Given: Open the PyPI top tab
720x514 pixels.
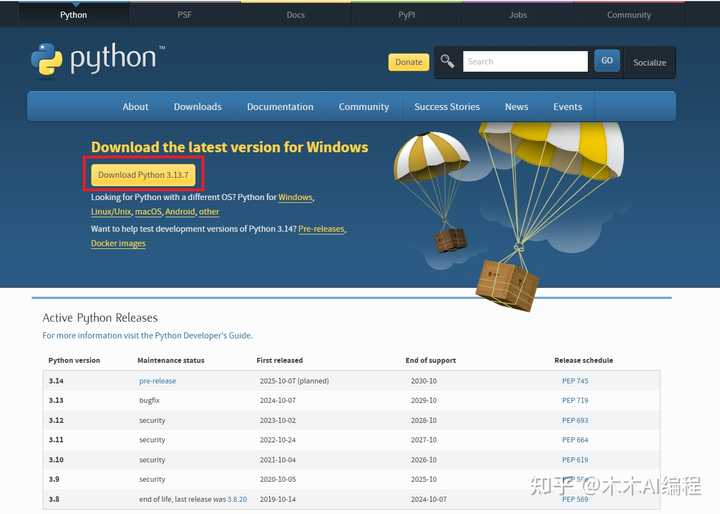Looking at the screenshot, I should pos(407,15).
